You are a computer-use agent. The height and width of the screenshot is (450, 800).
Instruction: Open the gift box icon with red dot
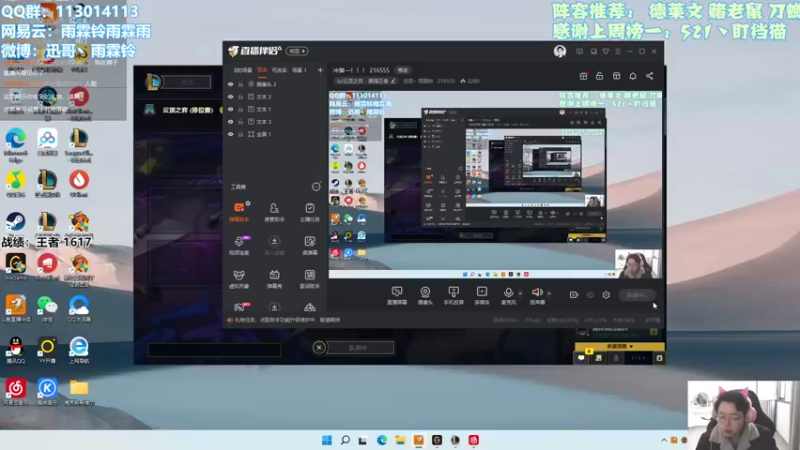point(583,76)
